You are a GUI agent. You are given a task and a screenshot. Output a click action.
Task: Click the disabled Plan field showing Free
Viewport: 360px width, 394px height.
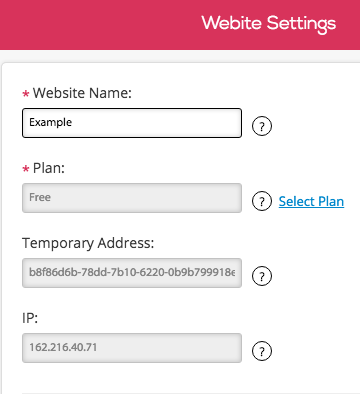click(x=132, y=198)
